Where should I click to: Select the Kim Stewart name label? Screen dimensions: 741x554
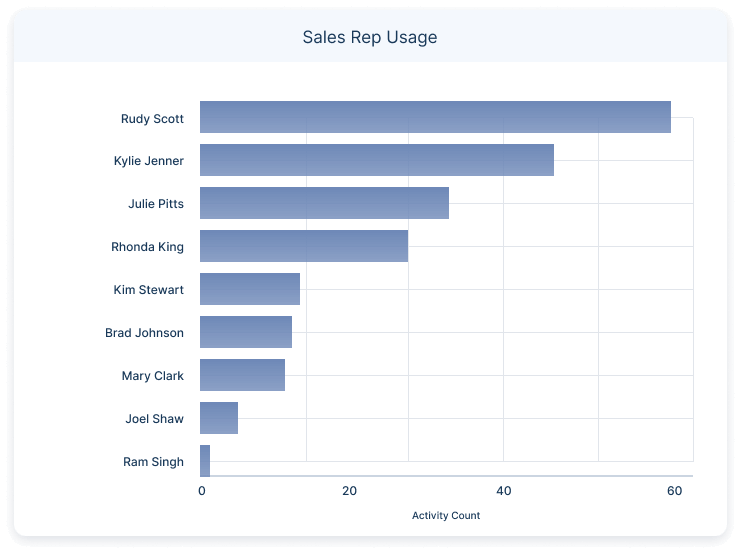coord(149,290)
